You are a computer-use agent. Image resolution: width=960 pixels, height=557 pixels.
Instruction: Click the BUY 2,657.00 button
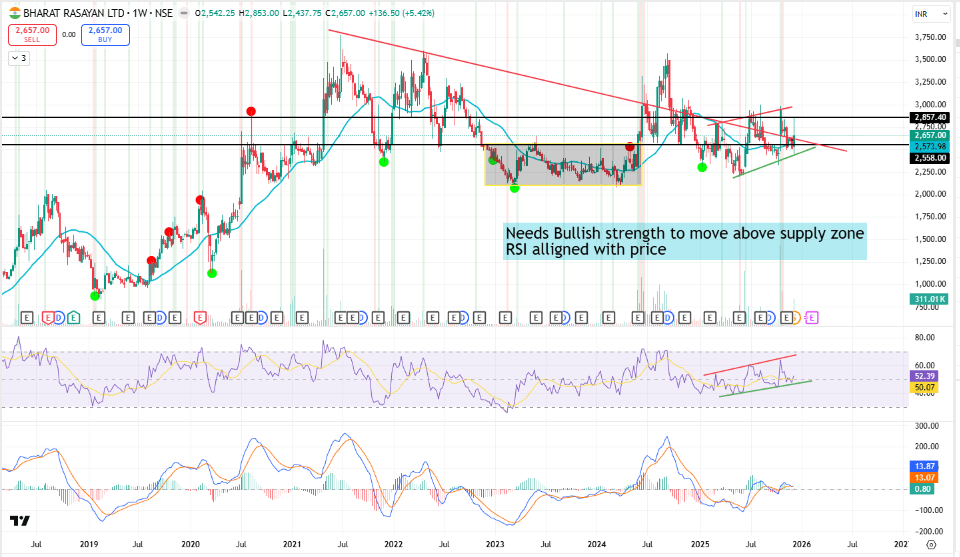(x=105, y=35)
